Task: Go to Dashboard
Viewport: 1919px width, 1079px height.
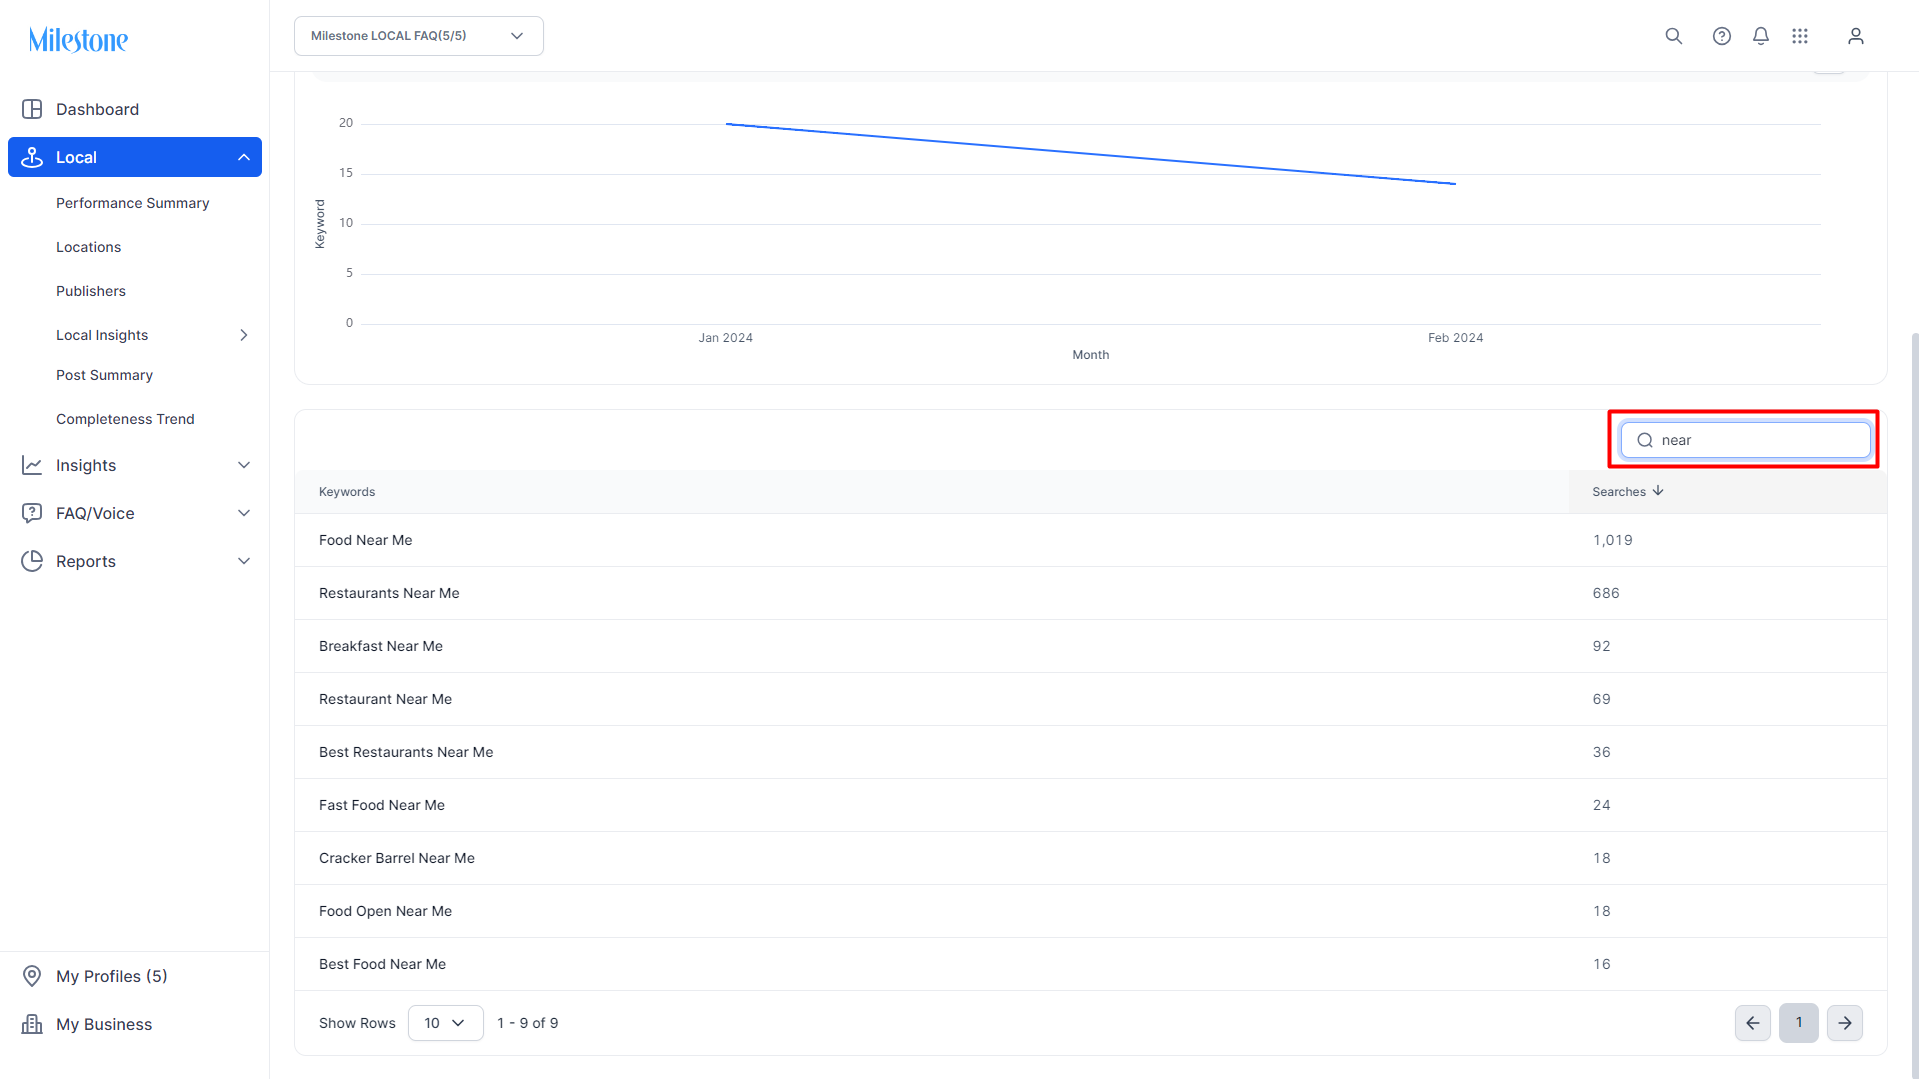Action: pos(97,109)
